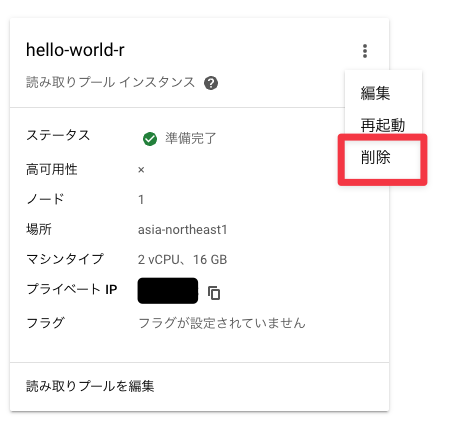Screen dimensions: 451x432
Task: Click the 2 vCPU、16 GB value
Action: tap(183, 259)
